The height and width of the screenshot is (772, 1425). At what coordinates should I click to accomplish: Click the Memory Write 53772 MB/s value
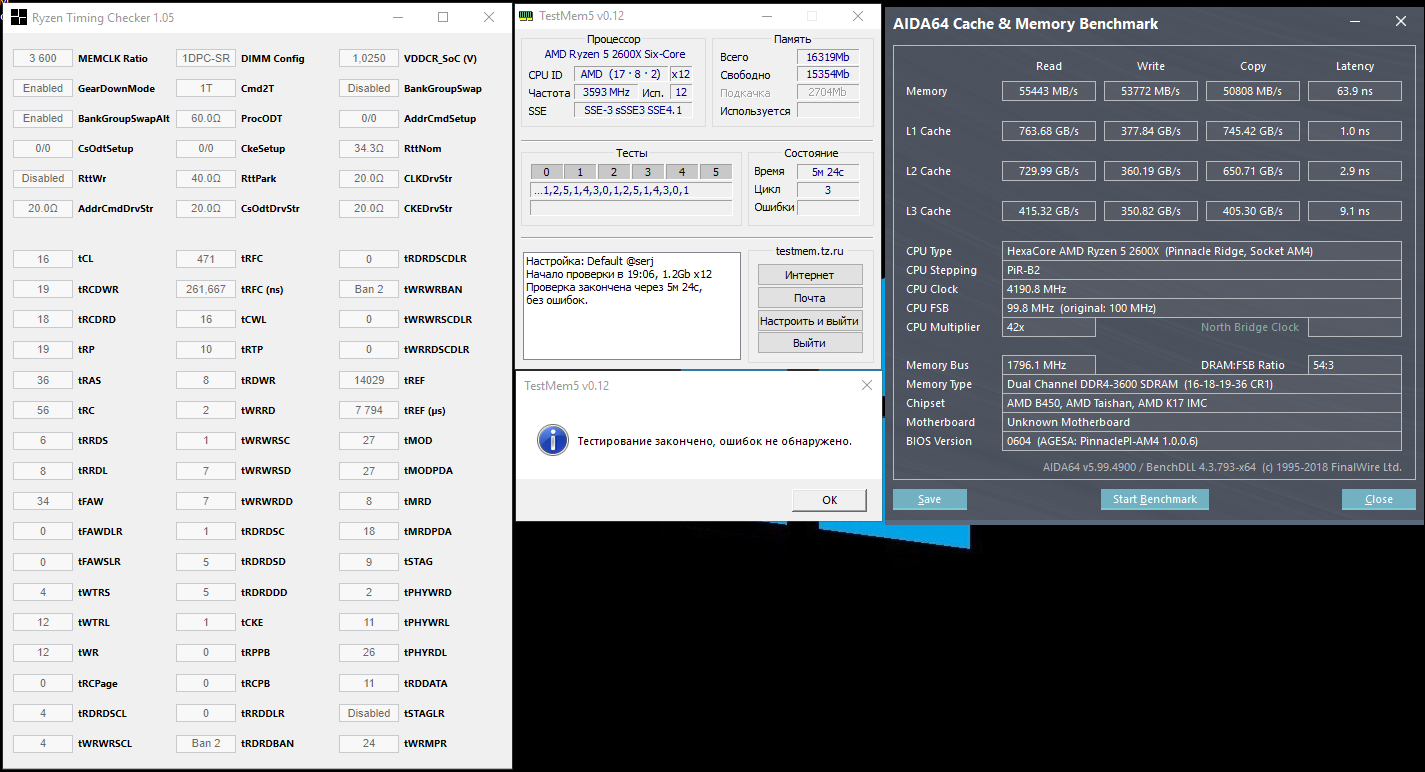coord(1151,91)
